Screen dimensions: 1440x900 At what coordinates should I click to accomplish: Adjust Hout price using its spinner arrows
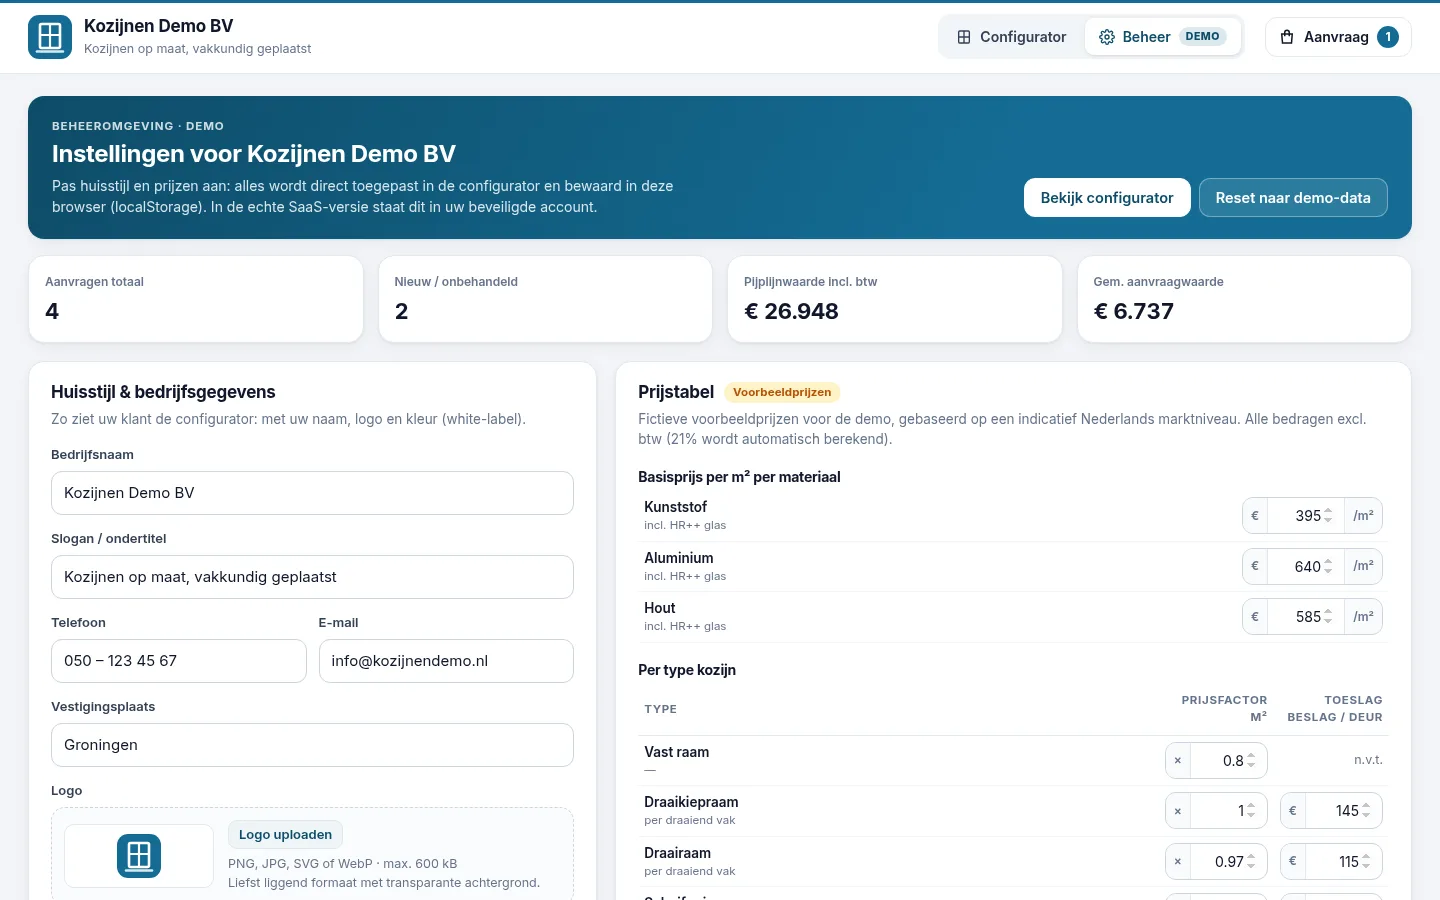[1328, 617]
